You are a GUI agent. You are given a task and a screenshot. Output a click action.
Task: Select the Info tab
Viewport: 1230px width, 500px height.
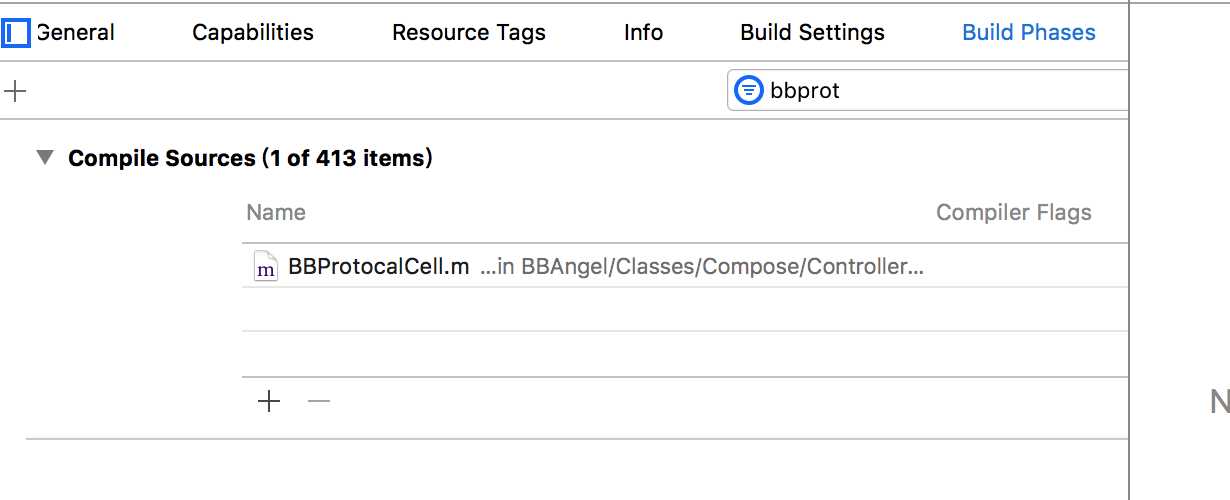(643, 32)
